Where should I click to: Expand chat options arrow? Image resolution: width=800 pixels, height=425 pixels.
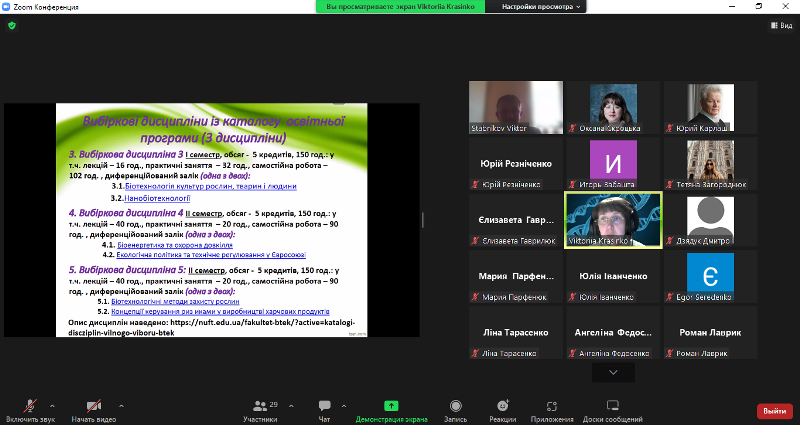344,406
